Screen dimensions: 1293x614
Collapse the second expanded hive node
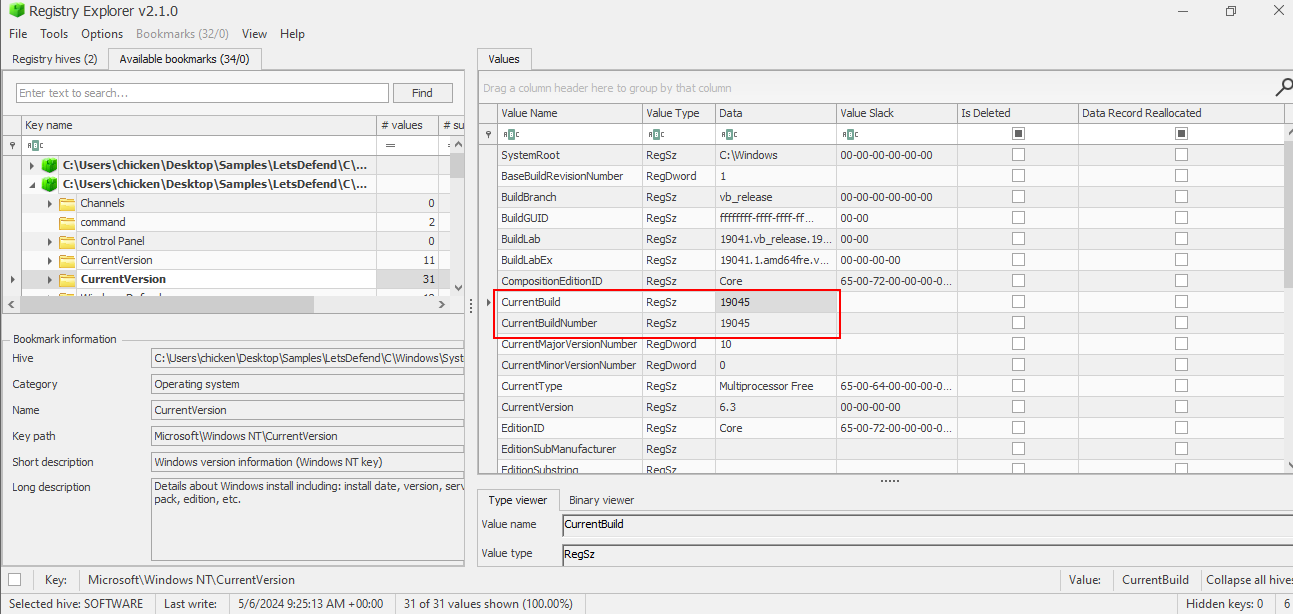[32, 184]
